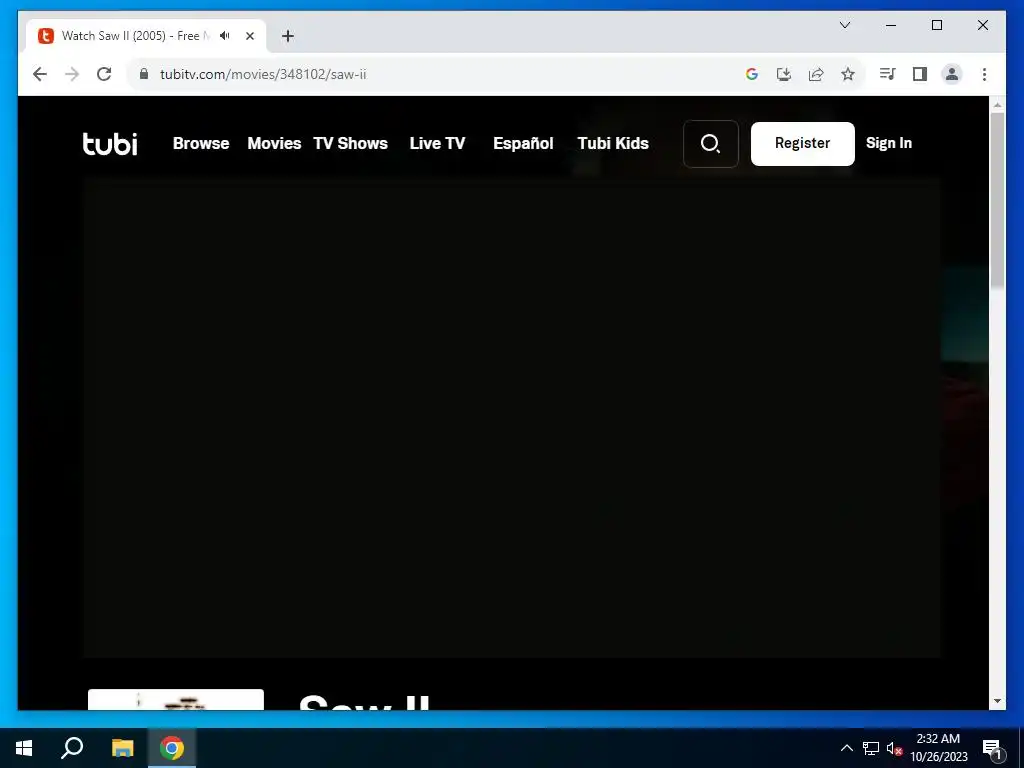
Task: Share this page icon
Action: coord(816,74)
